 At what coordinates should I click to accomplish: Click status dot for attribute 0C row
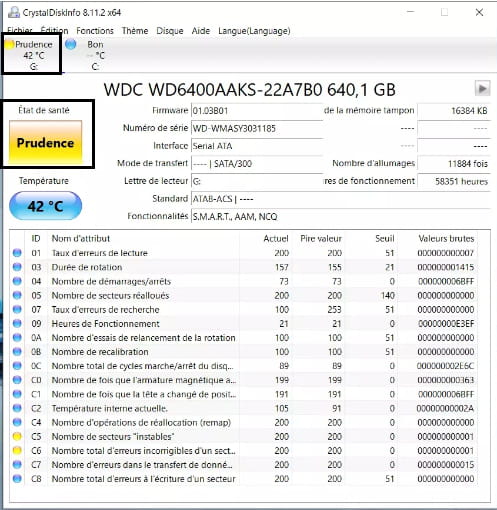(x=17, y=366)
